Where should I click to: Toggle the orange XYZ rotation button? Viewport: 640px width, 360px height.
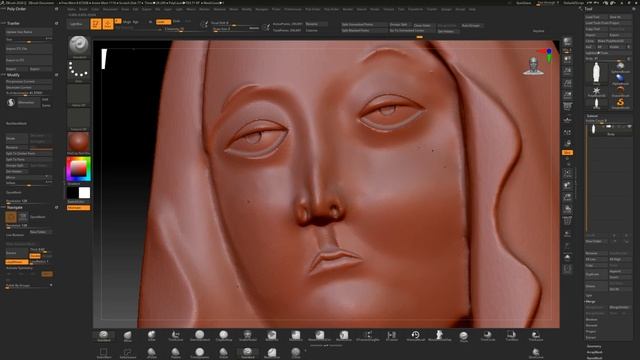coord(567,152)
